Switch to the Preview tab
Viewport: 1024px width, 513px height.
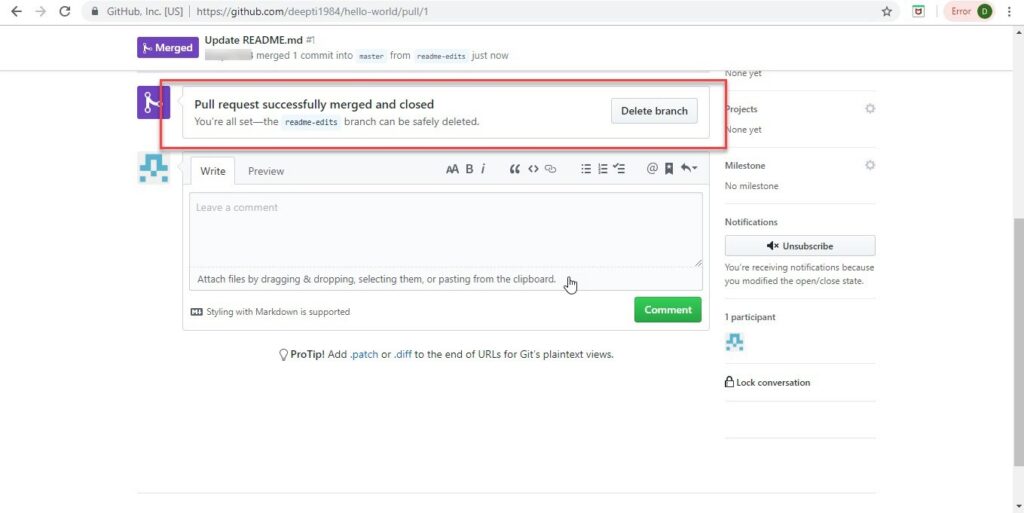pos(266,171)
